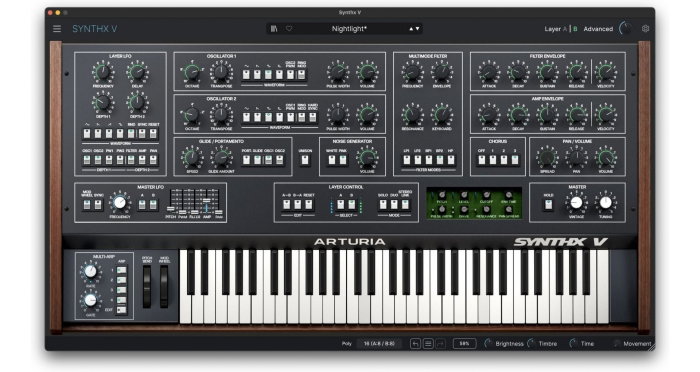This screenshot has height=372, width=700.
Task: Click the Oscillator 1 Volume knob
Action: pos(367,72)
